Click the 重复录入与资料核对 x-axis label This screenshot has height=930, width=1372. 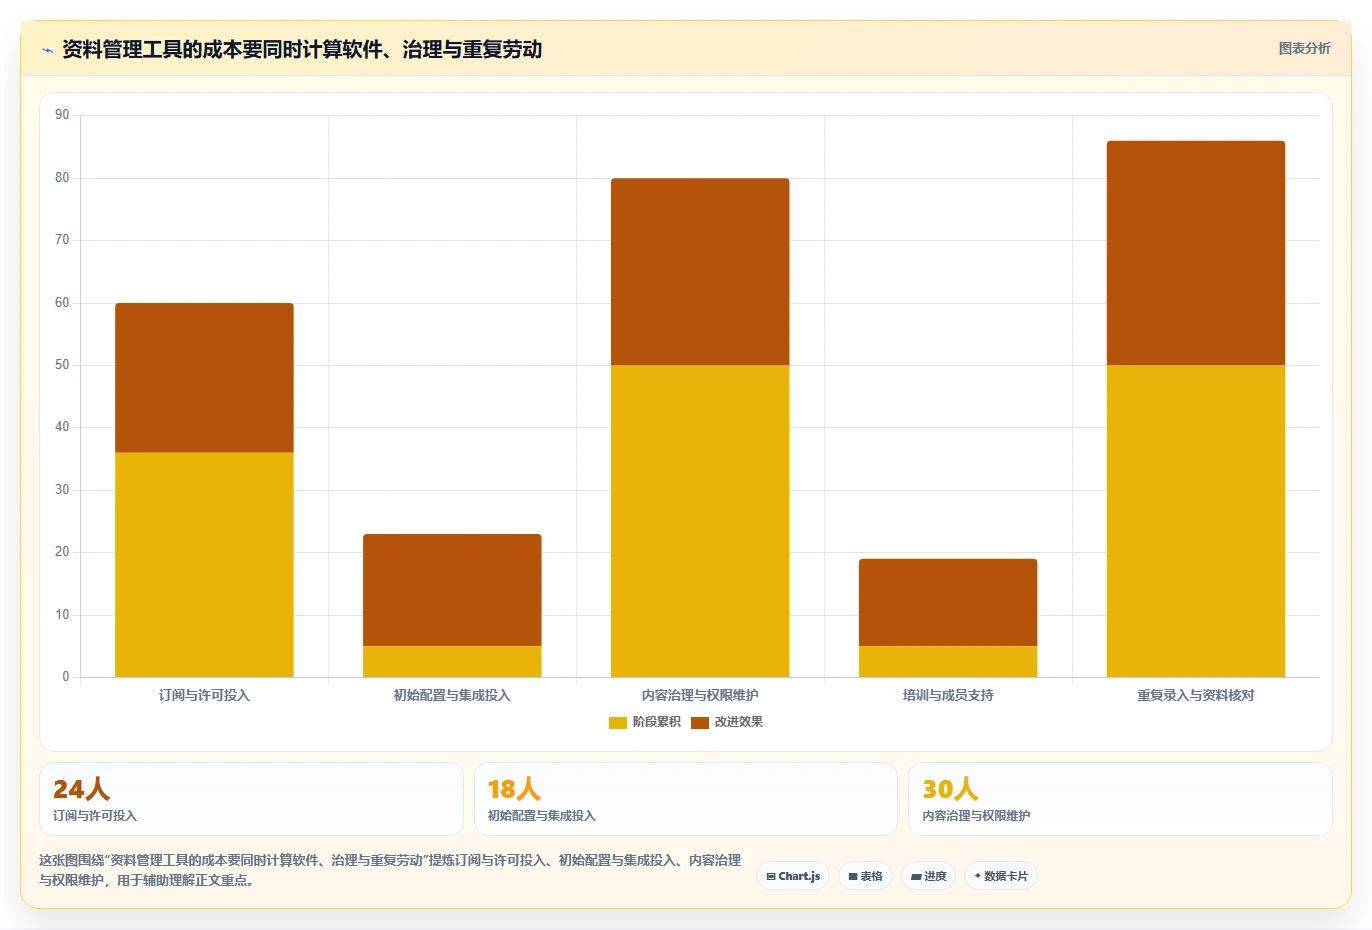[x=1196, y=695]
